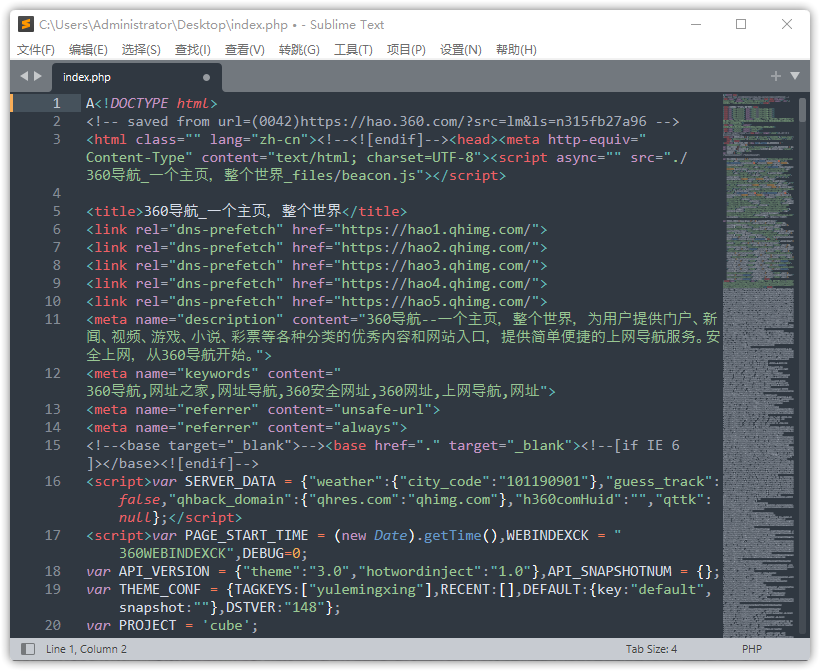This screenshot has width=820, height=671.
Task: Open the 文件(F) menu
Action: click(36, 50)
